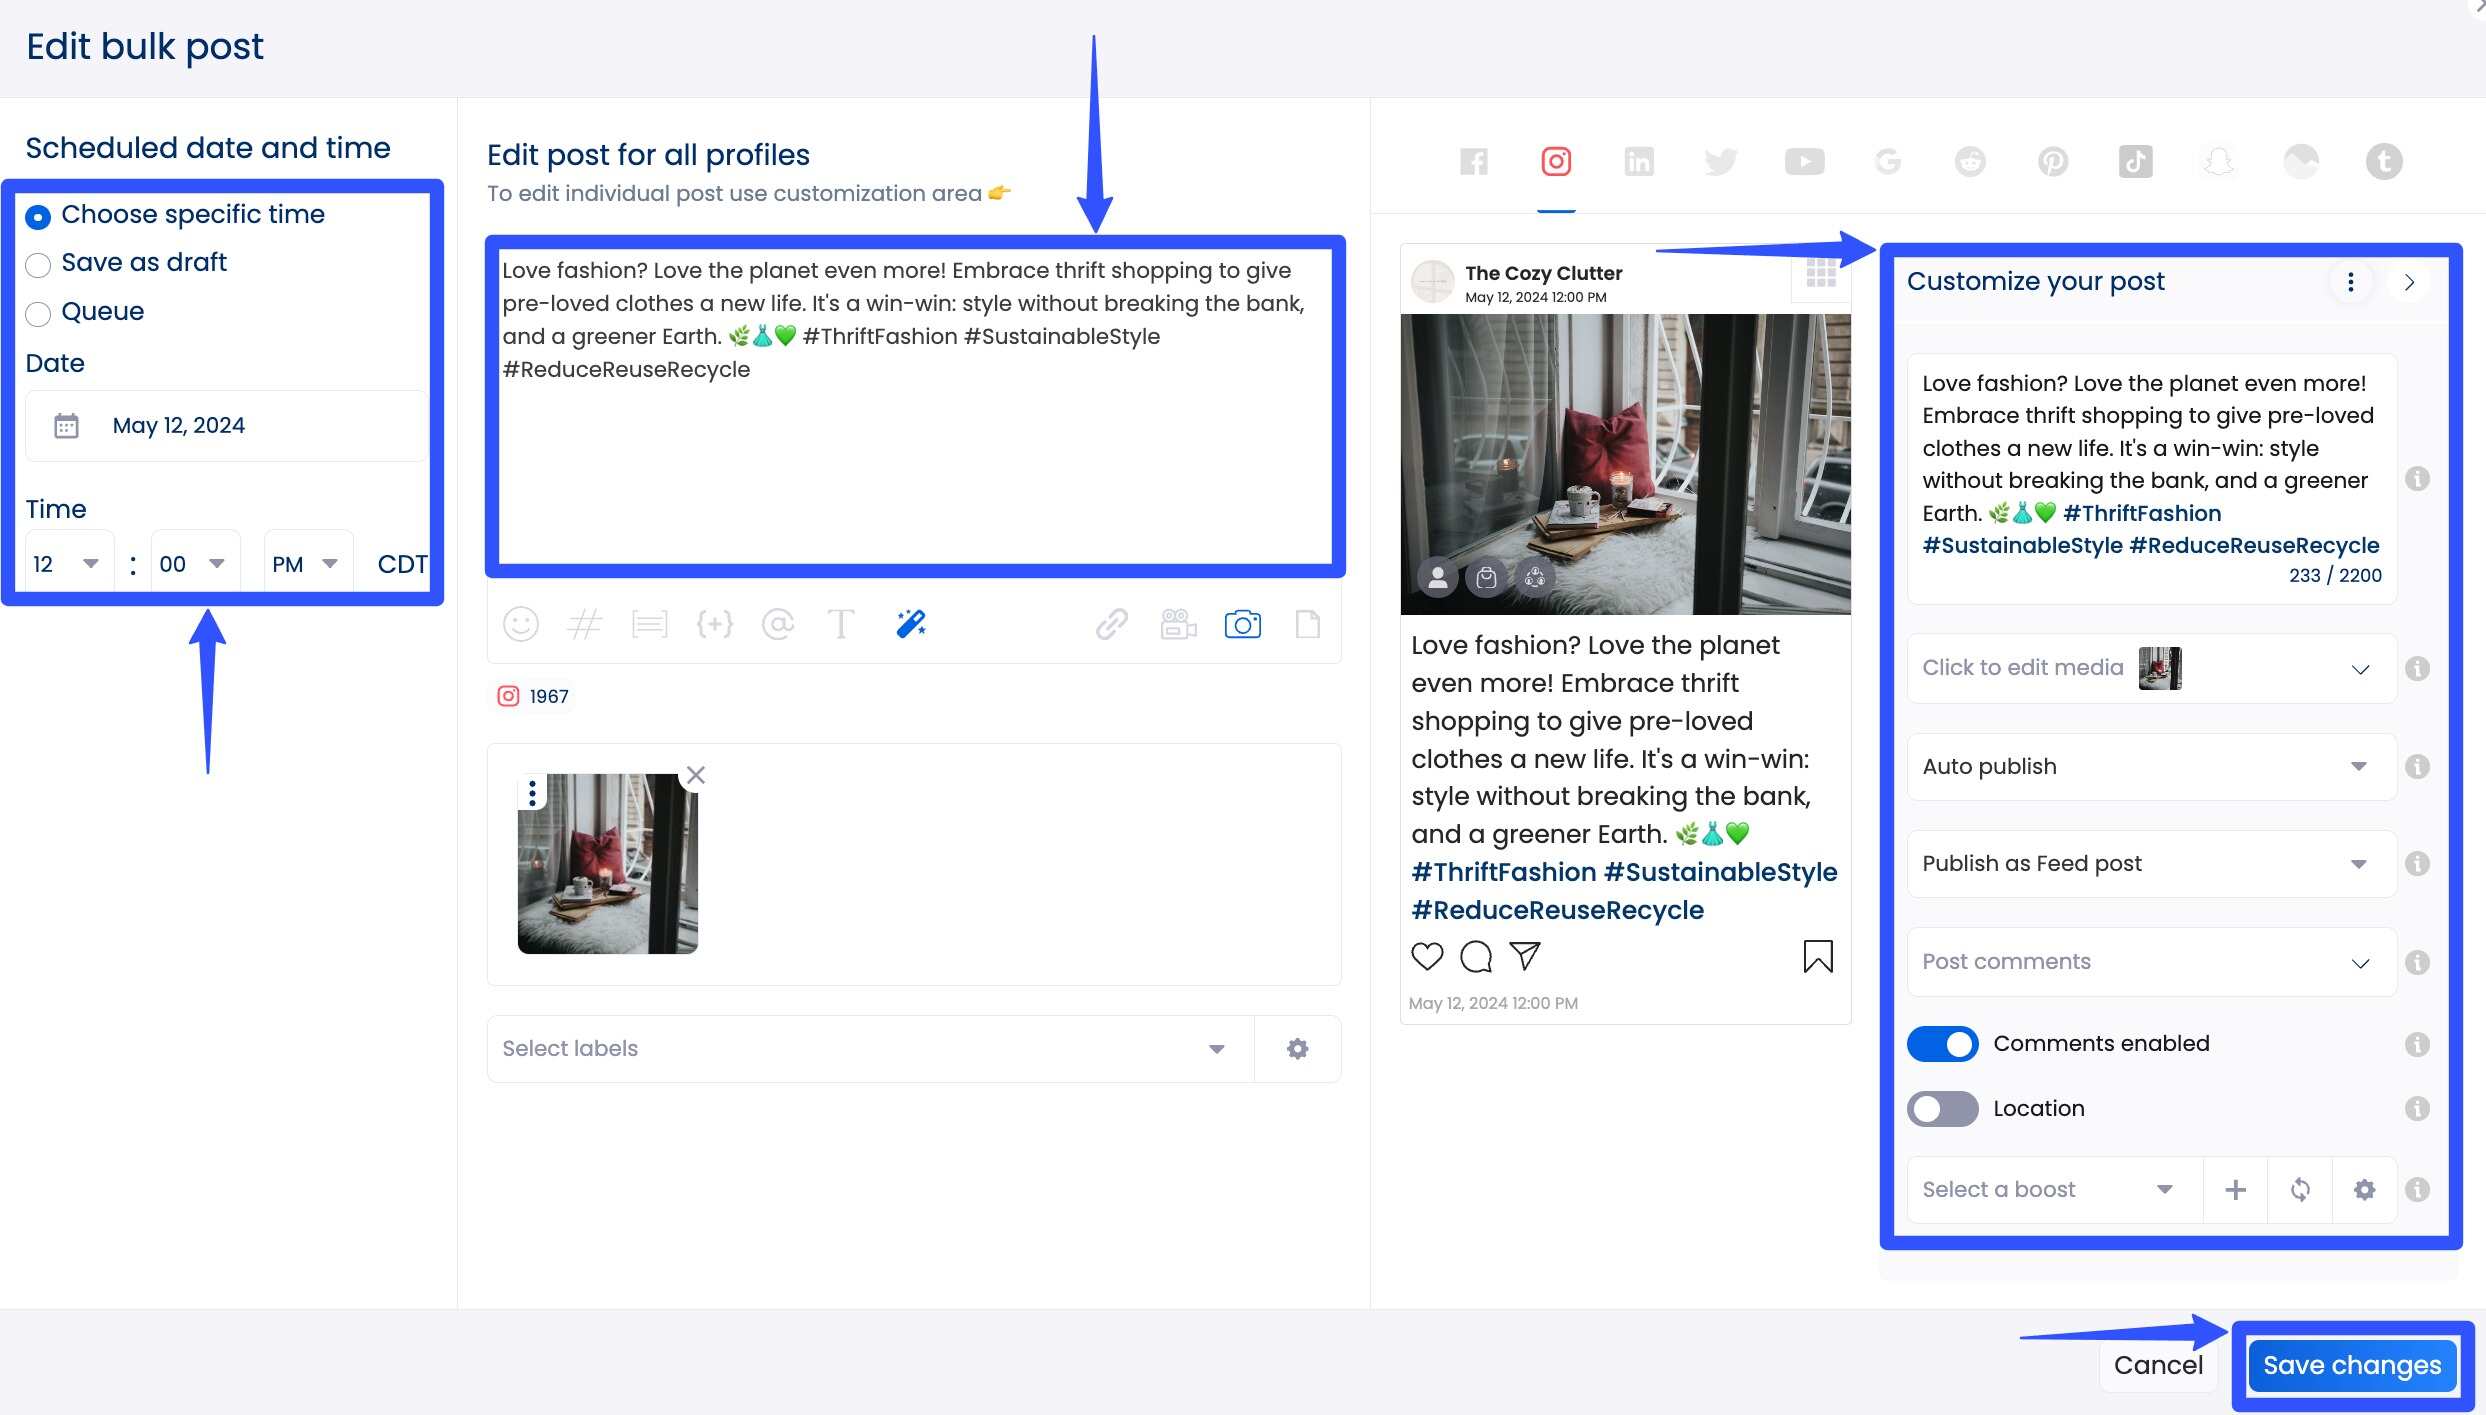This screenshot has height=1415, width=2486.
Task: Add a video with the video camera icon
Action: (x=1177, y=623)
